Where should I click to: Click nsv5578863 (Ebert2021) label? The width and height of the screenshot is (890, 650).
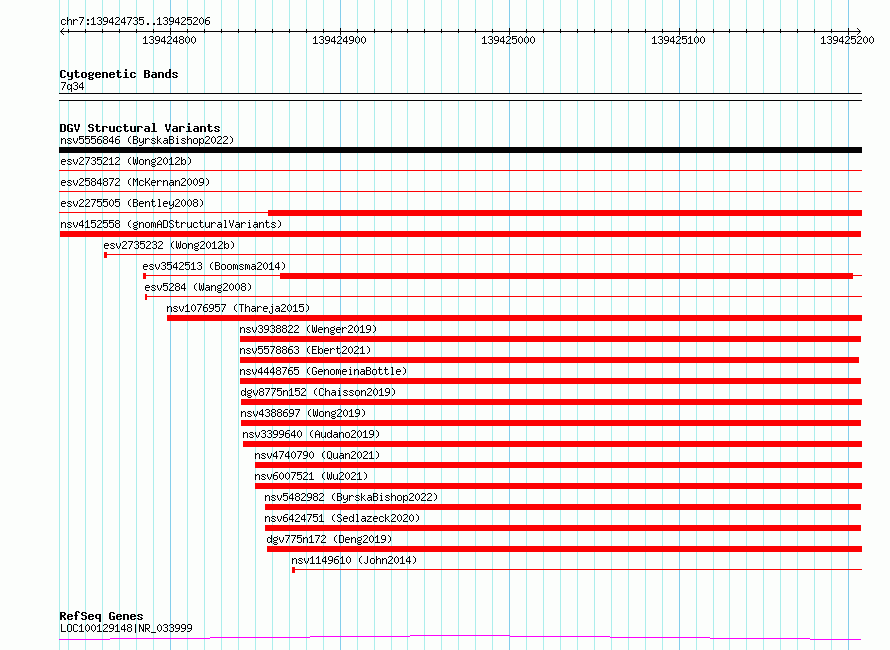point(305,350)
